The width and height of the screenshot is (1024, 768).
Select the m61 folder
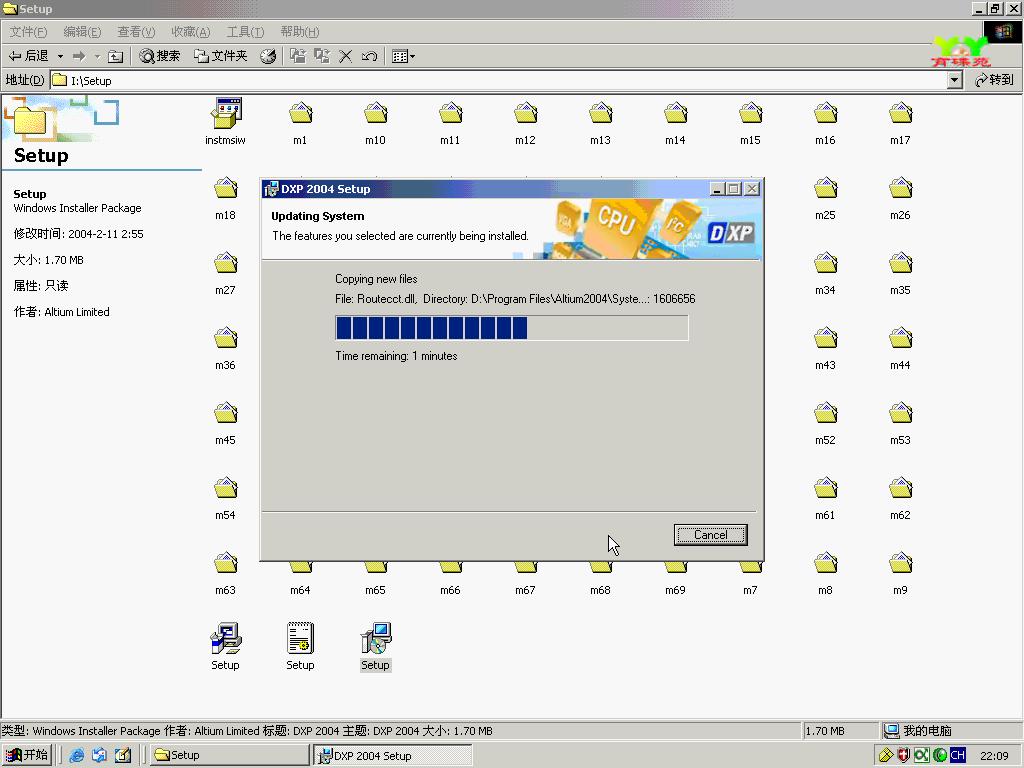pyautogui.click(x=825, y=498)
